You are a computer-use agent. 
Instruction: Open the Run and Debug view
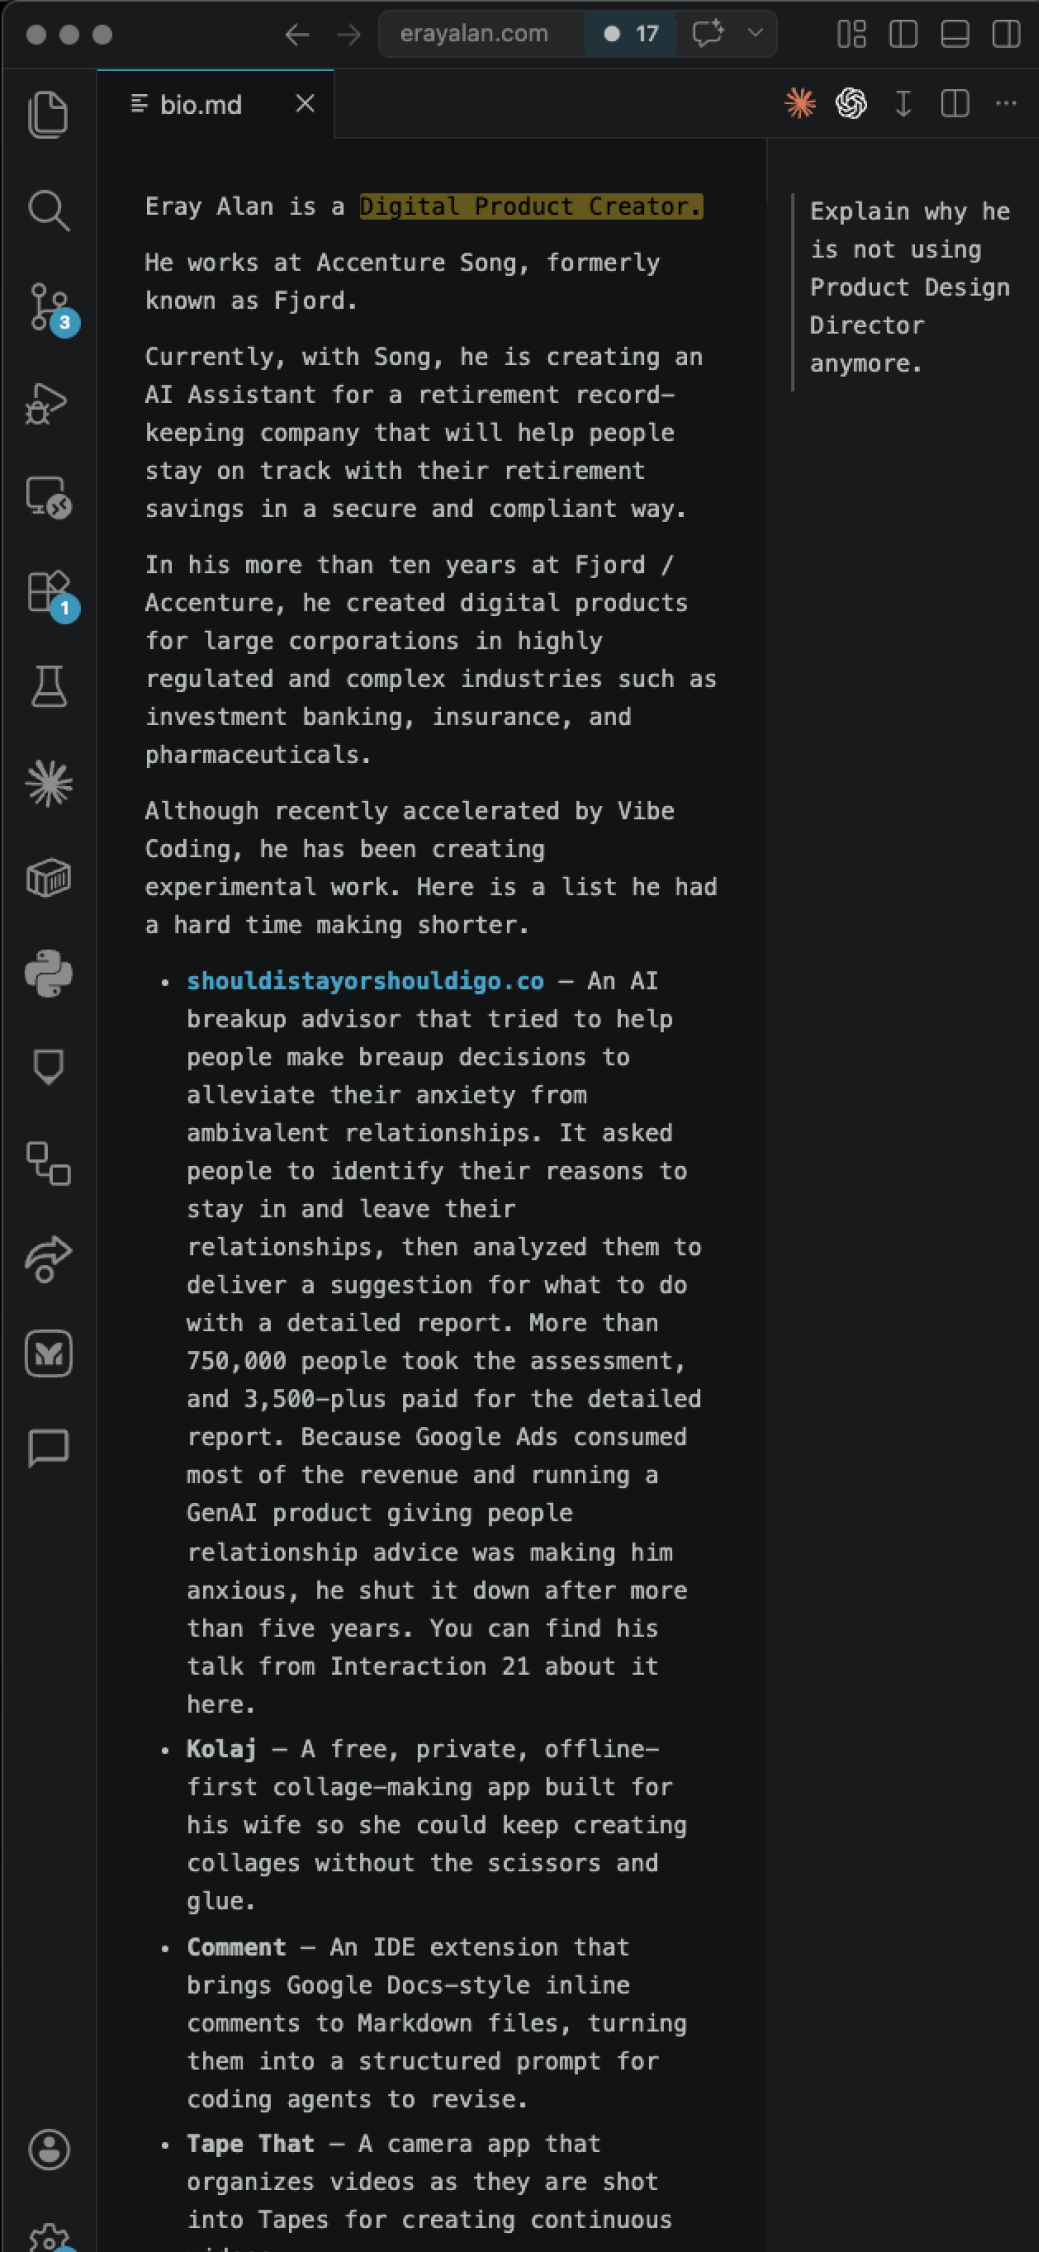48,403
